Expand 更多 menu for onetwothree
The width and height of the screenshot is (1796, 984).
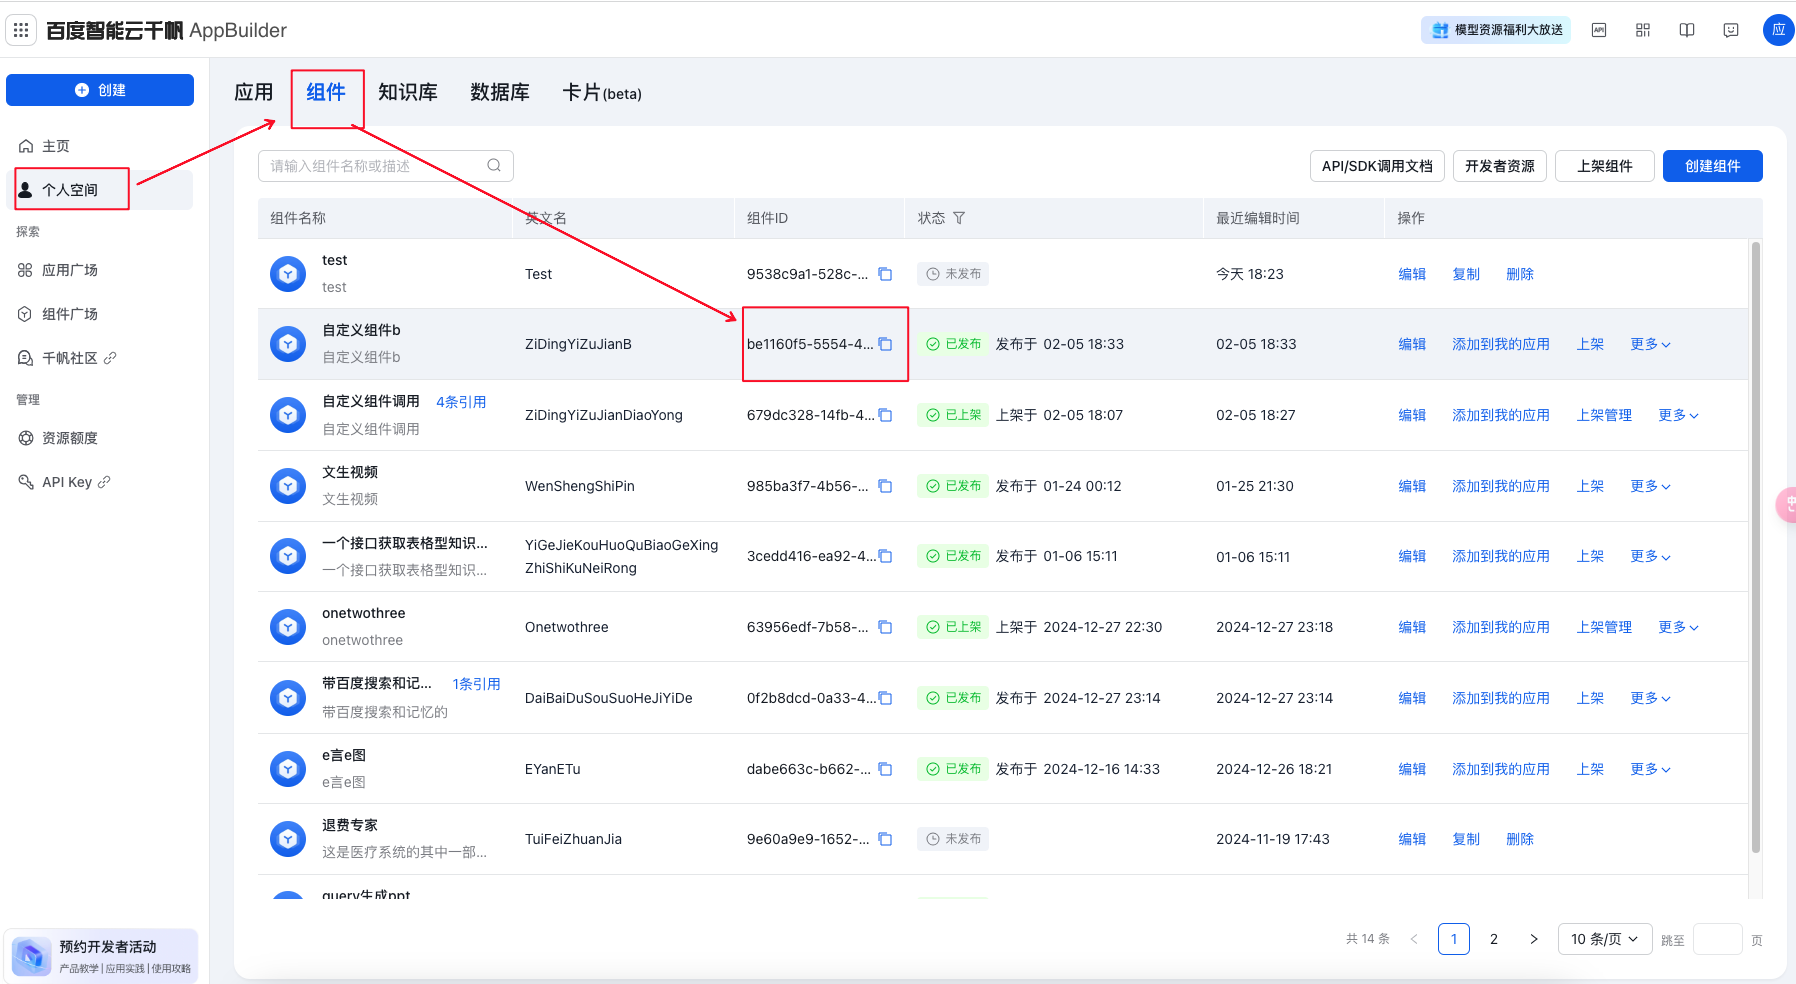(x=1678, y=627)
